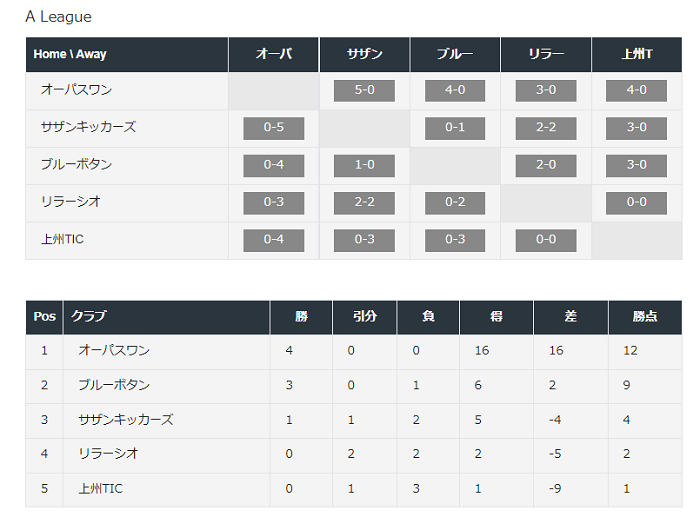Click the A League heading
Image resolution: width=700 pixels, height=517 pixels.
[58, 17]
